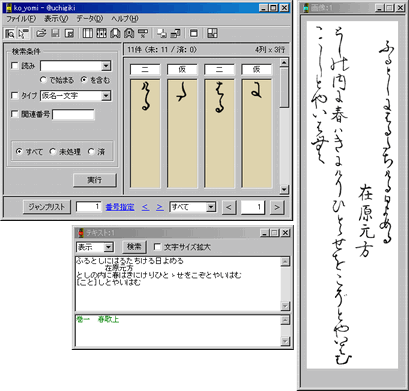Enable the 関連番号 checkbox
This screenshot has width=409, height=391.
[15, 114]
